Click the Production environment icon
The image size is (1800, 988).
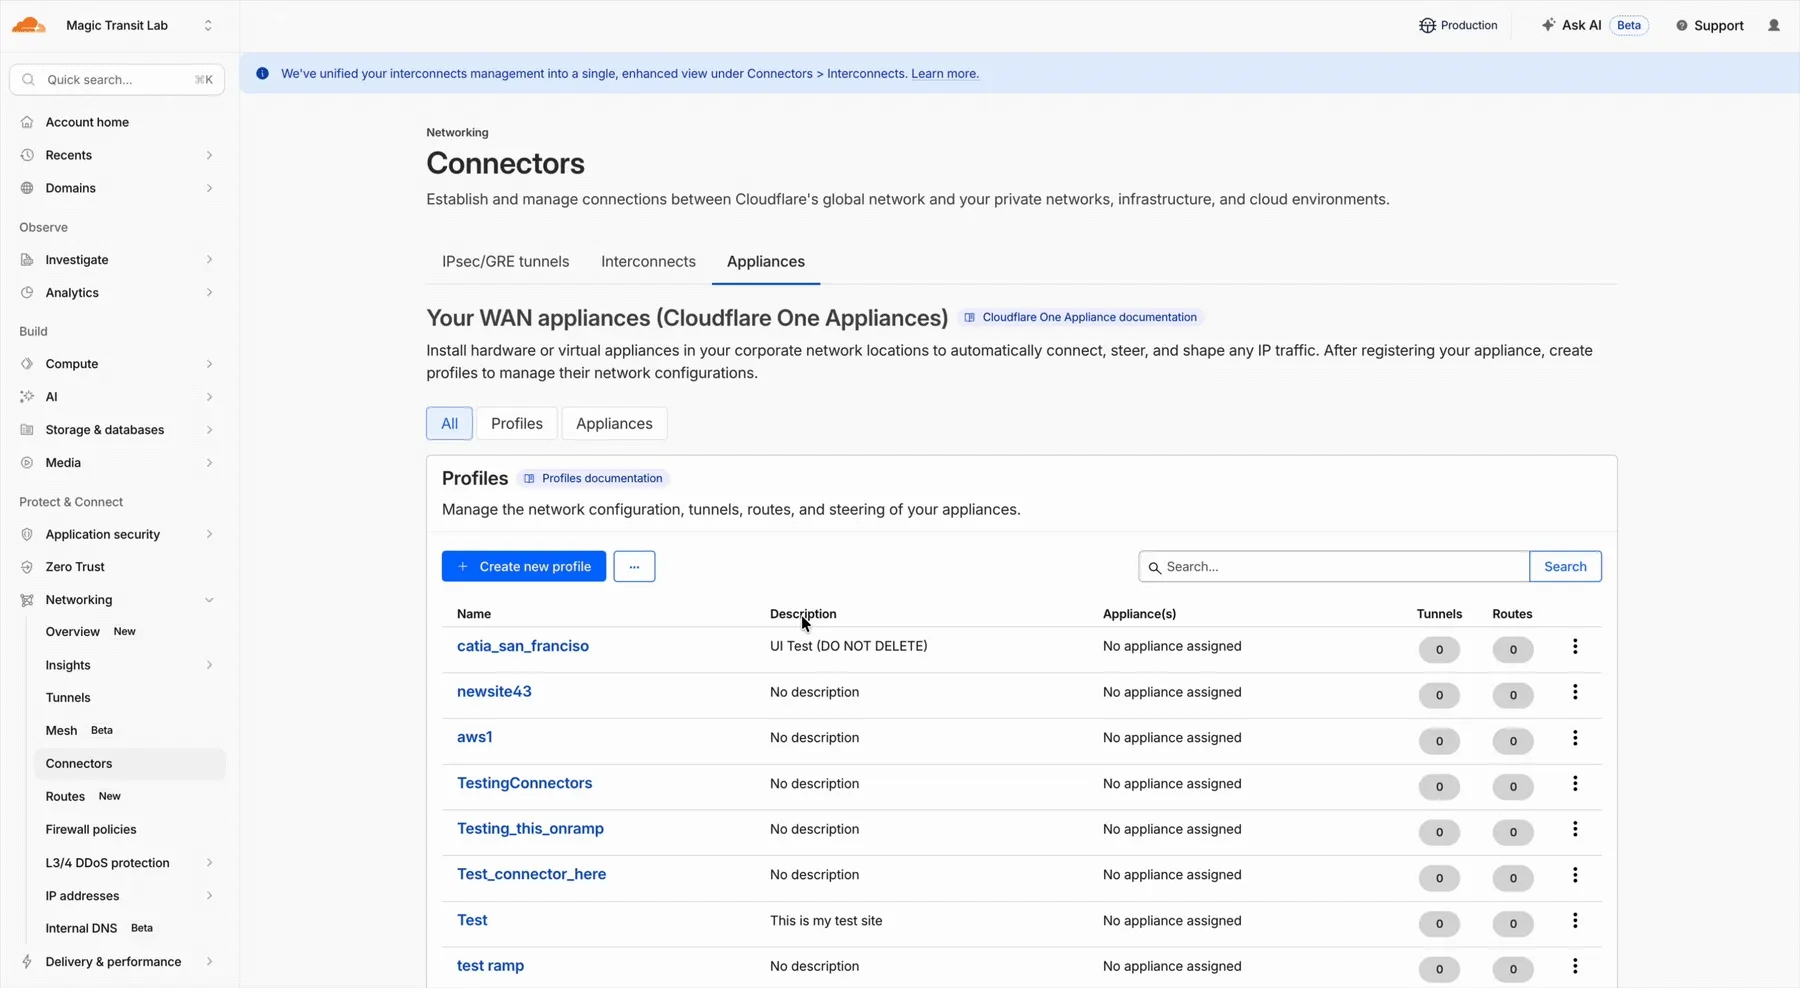(1427, 25)
